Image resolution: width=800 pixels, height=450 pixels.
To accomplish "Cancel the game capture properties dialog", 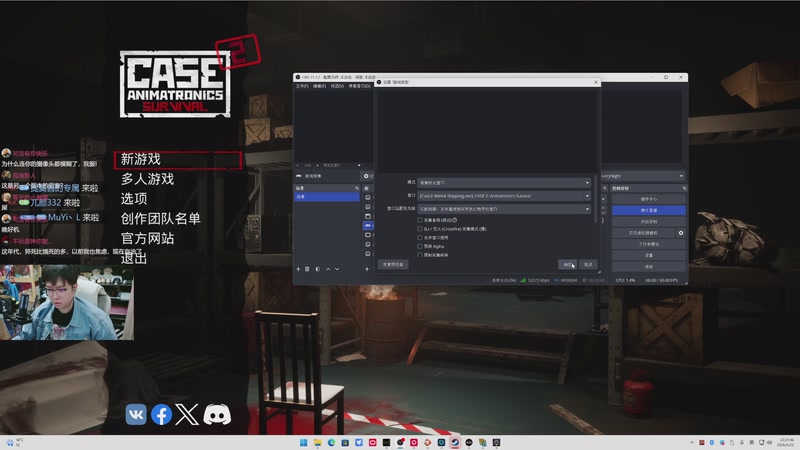I will tap(588, 264).
